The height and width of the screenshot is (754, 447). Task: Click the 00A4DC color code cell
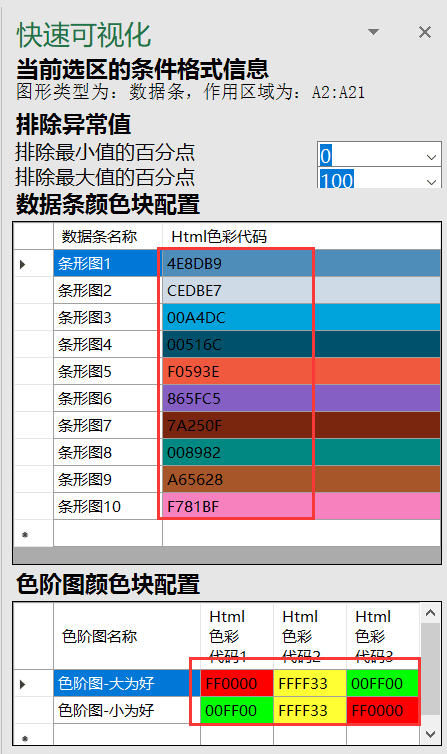pyautogui.click(x=301, y=317)
